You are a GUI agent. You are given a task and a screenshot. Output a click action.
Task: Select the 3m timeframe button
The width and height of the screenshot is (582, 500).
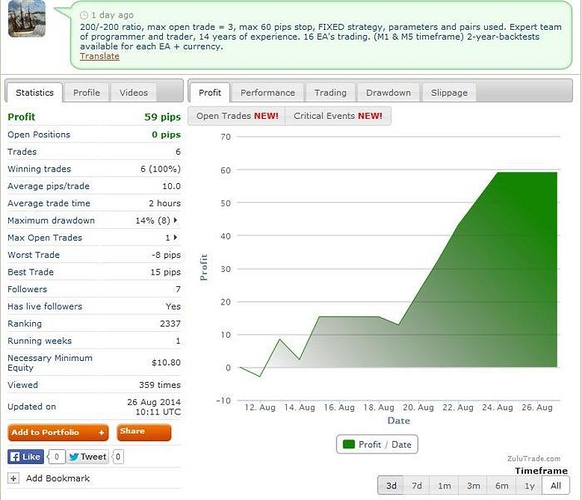[x=473, y=486]
